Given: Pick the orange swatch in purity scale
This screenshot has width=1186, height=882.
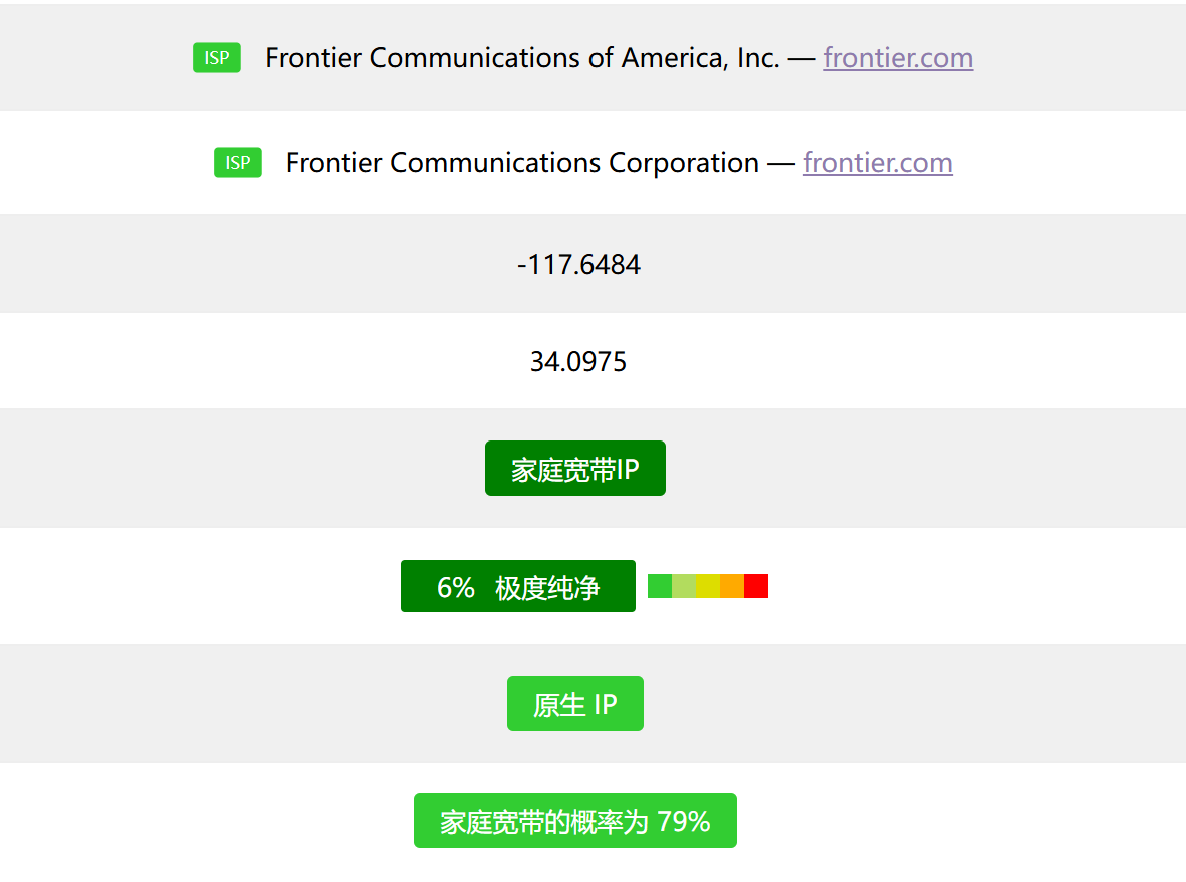Looking at the screenshot, I should tap(732, 586).
